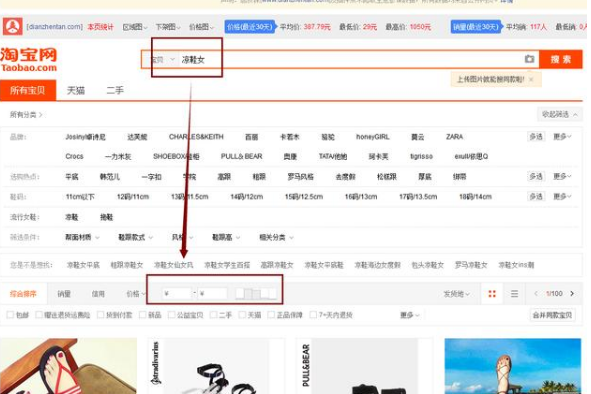Click the search box with 凉鞋女
Image resolution: width=591 pixels, height=394 pixels.
tap(351, 60)
